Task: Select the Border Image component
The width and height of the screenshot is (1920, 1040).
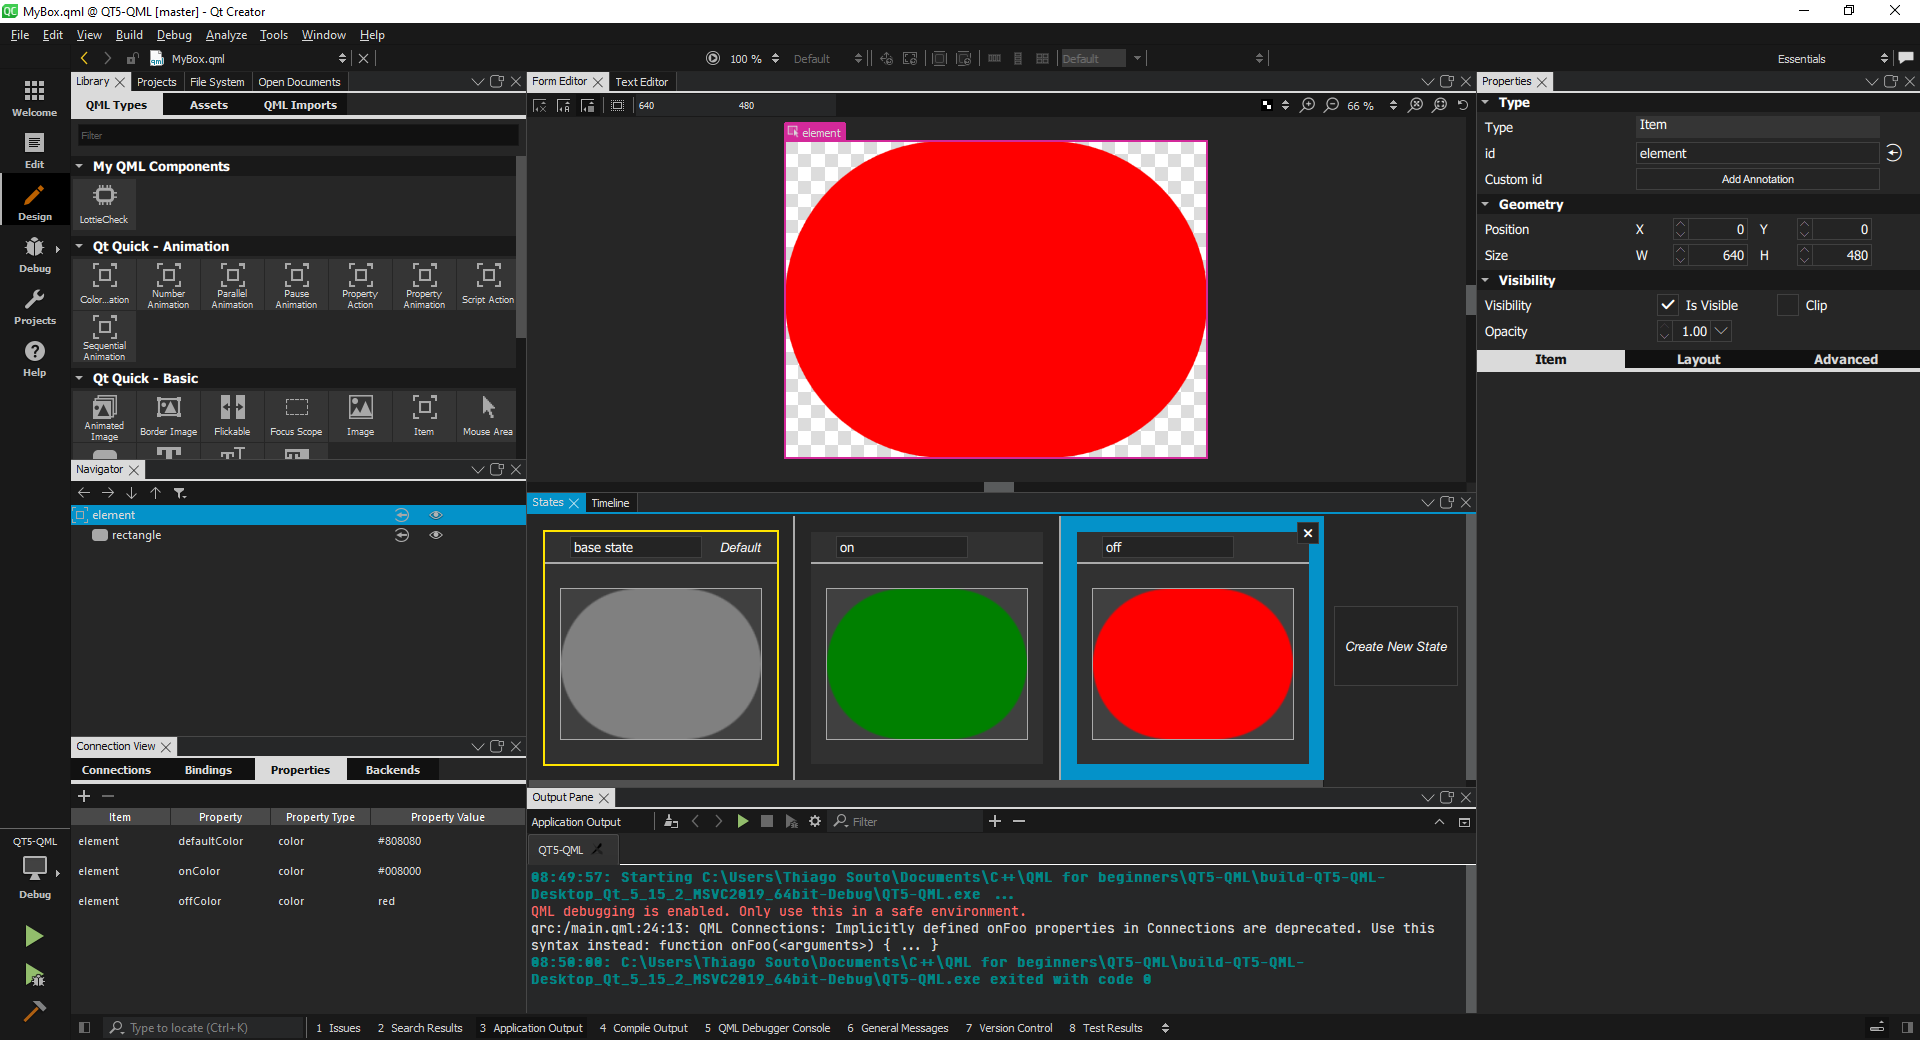Action: tap(168, 417)
